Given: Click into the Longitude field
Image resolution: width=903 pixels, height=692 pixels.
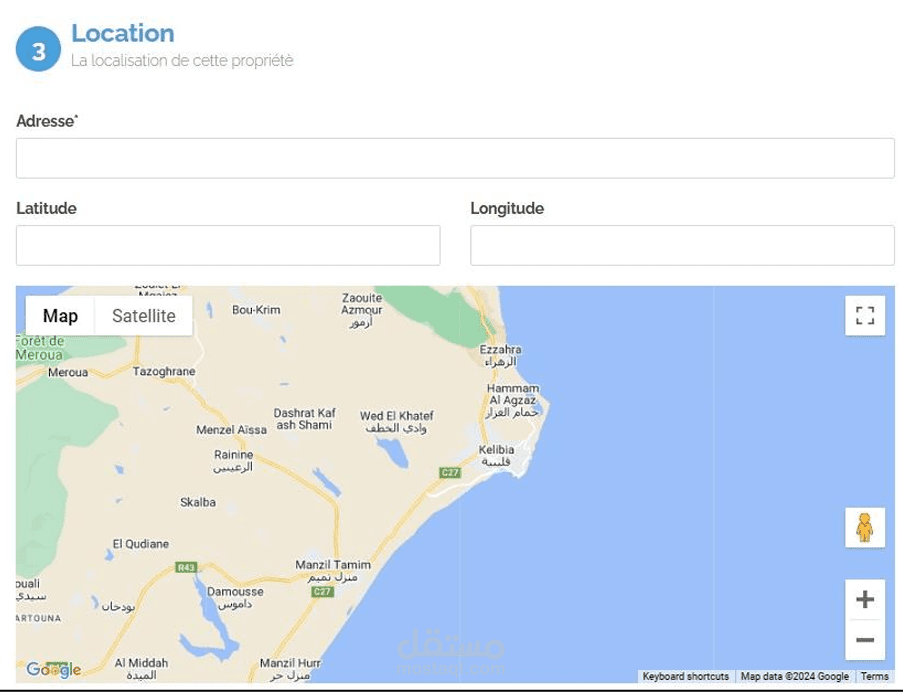Looking at the screenshot, I should (x=682, y=245).
